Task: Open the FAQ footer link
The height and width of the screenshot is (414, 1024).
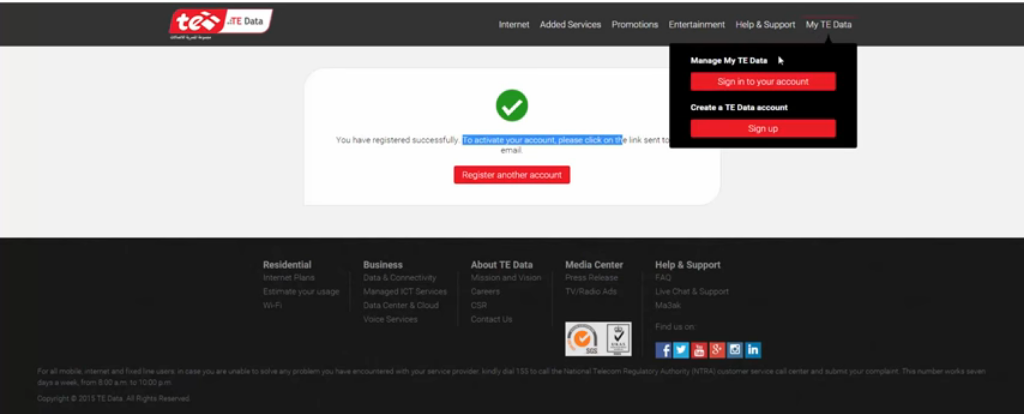Action: 663,278
